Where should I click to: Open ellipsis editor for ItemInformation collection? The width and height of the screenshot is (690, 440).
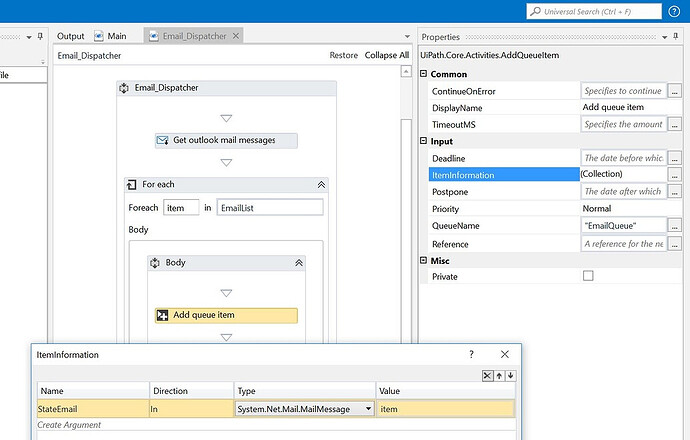point(675,174)
